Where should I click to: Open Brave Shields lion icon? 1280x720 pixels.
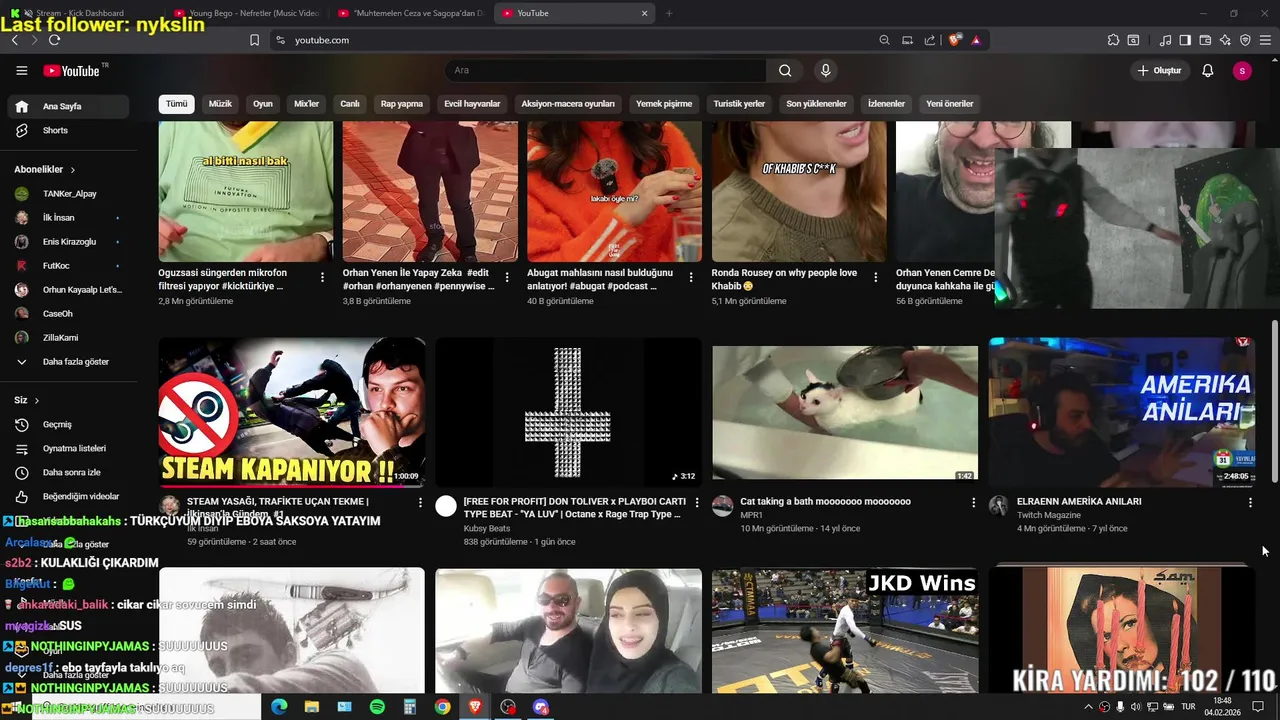(x=955, y=40)
